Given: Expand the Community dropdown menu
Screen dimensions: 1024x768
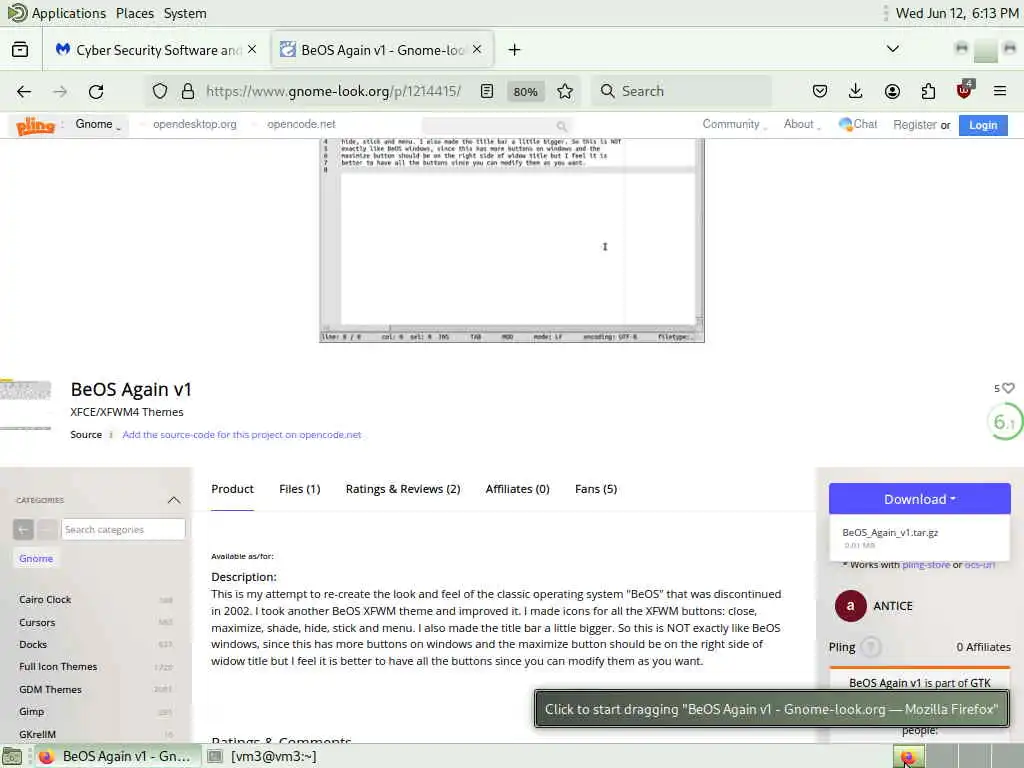Looking at the screenshot, I should (734, 124).
